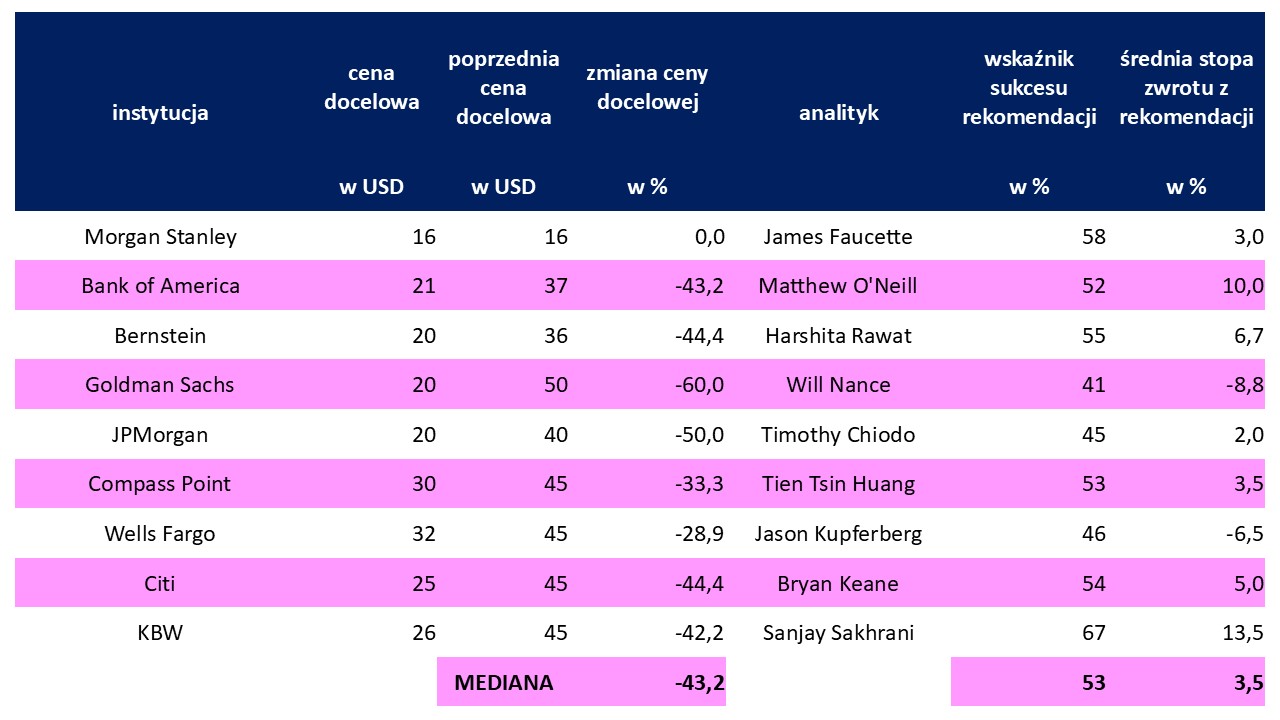The image size is (1280, 720).
Task: Click the 'analityk' column header
Action: (x=838, y=113)
